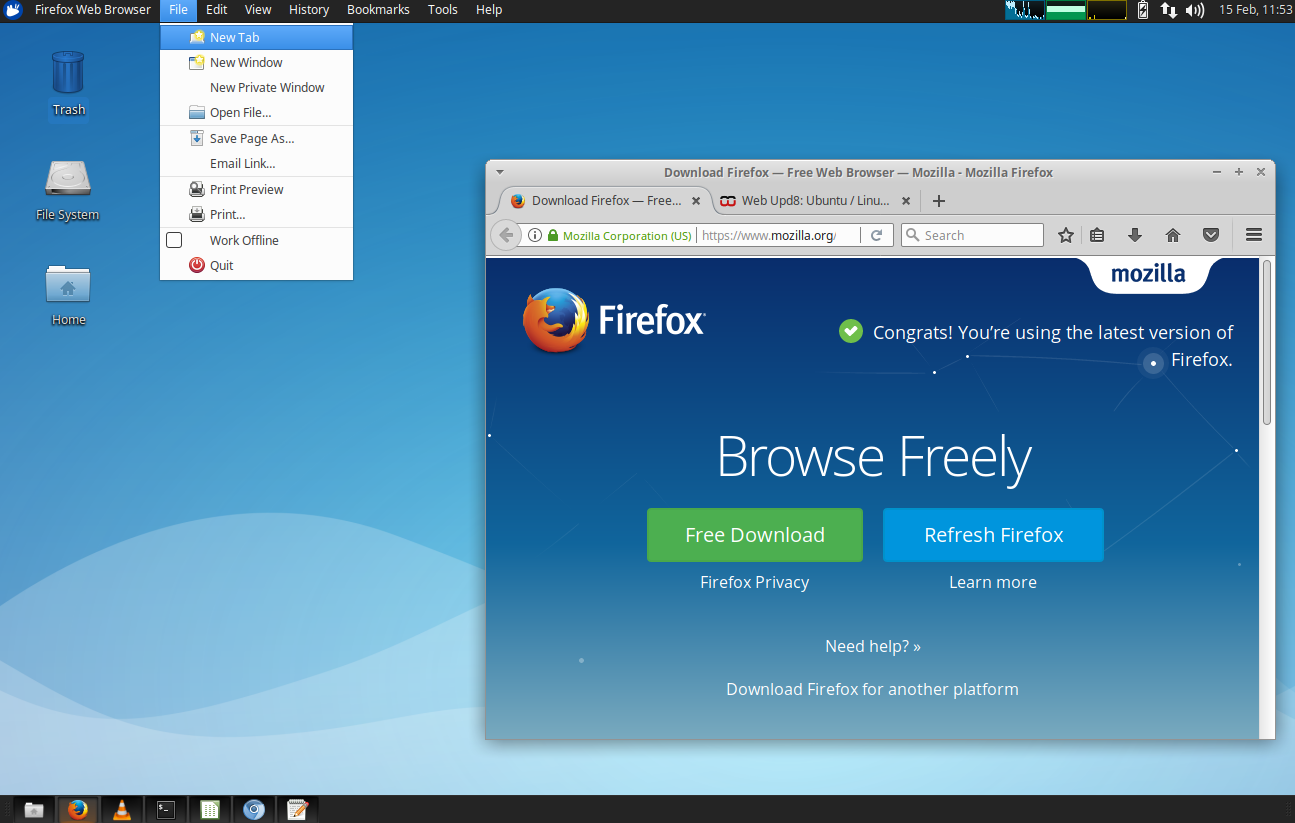This screenshot has height=823, width=1295.
Task: Click the green padlock security icon
Action: [x=552, y=235]
